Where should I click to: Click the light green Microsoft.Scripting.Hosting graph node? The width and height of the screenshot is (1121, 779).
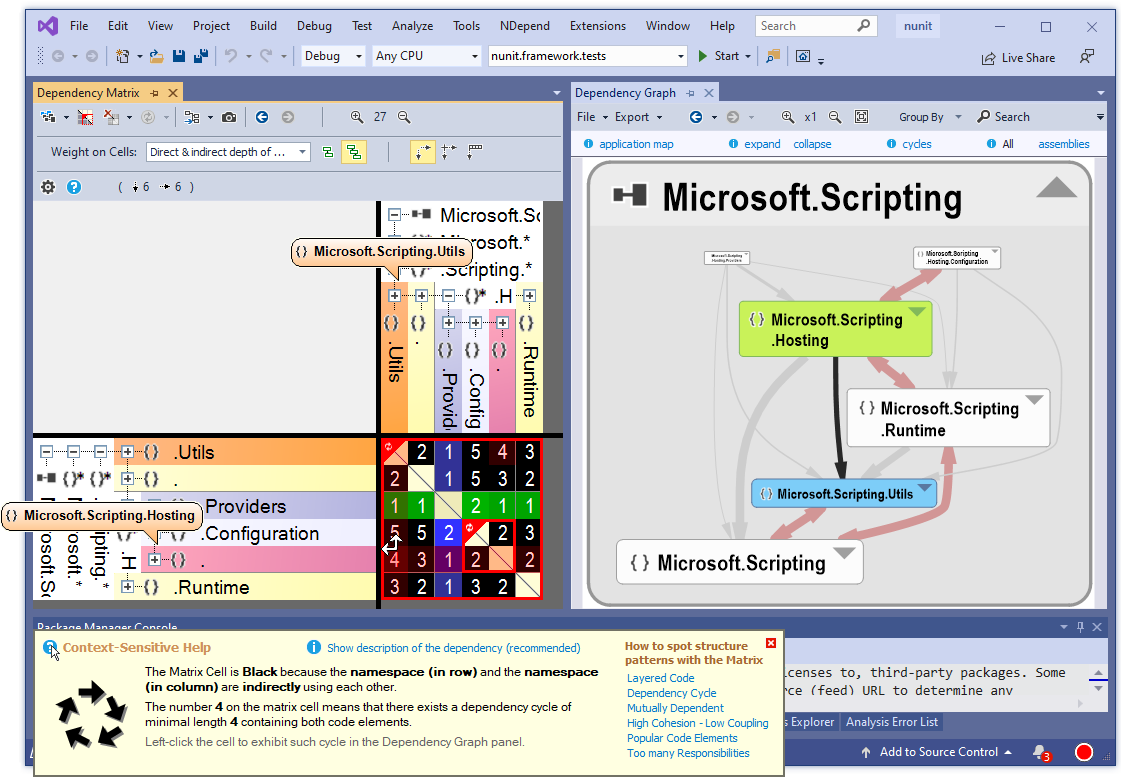click(x=835, y=329)
